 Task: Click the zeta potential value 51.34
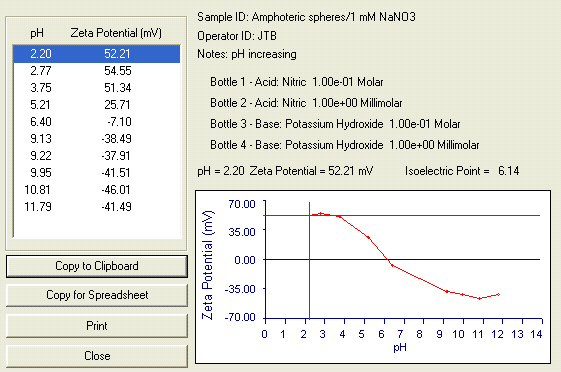[118, 88]
